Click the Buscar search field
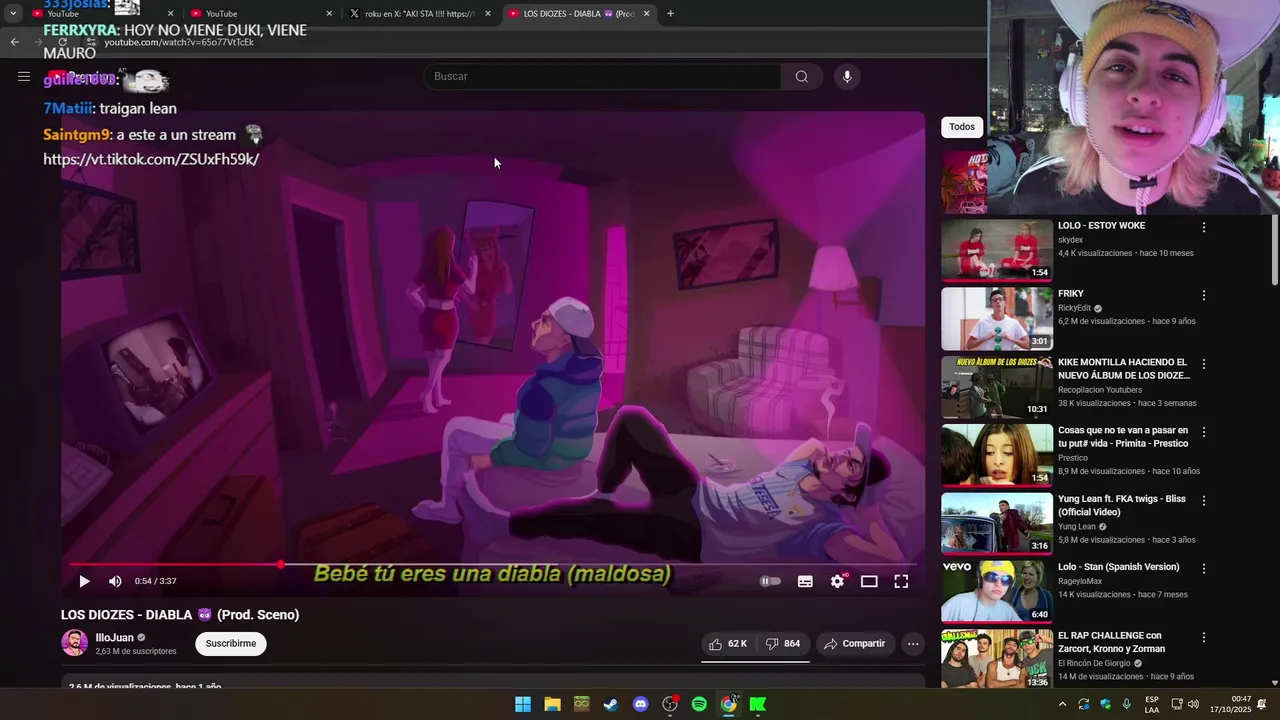The height and width of the screenshot is (720, 1280). tap(602, 77)
